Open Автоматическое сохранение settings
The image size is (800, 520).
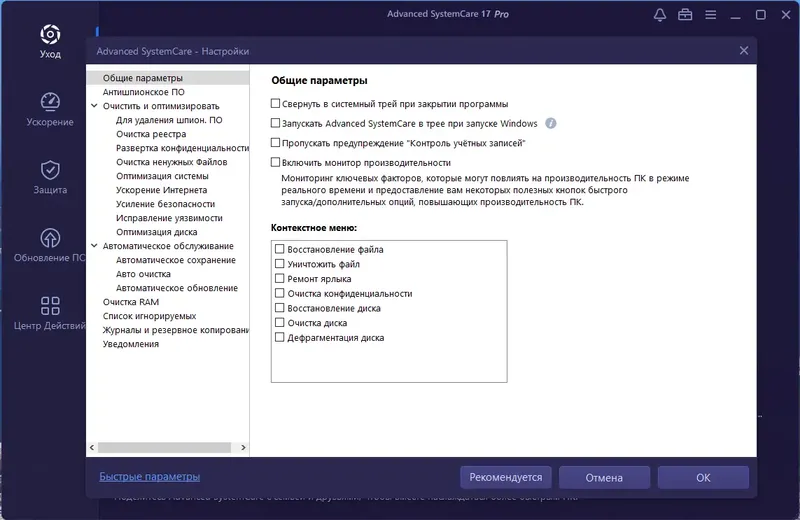tap(176, 260)
